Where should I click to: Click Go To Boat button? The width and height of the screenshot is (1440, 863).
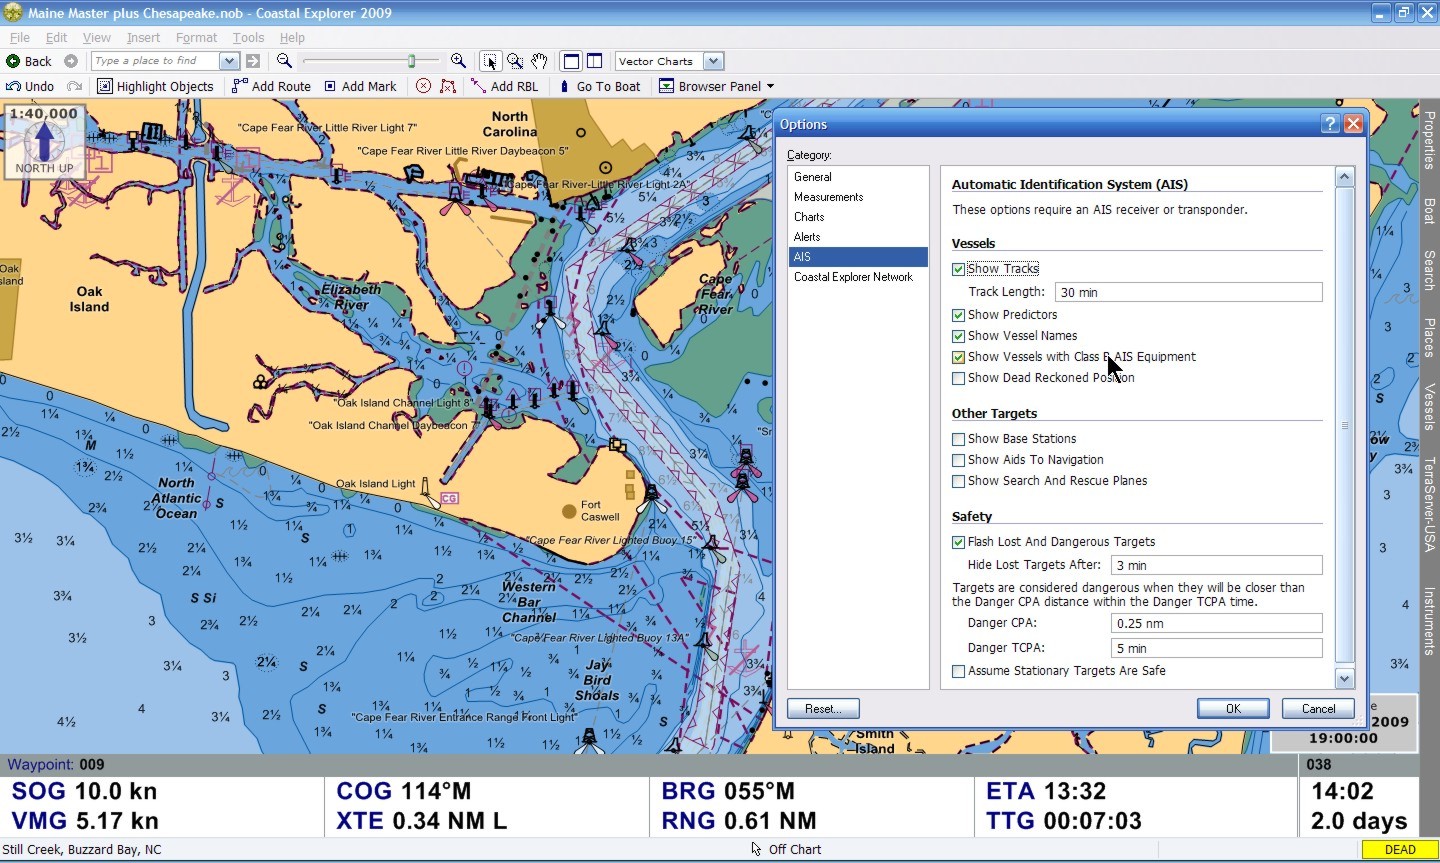[599, 86]
